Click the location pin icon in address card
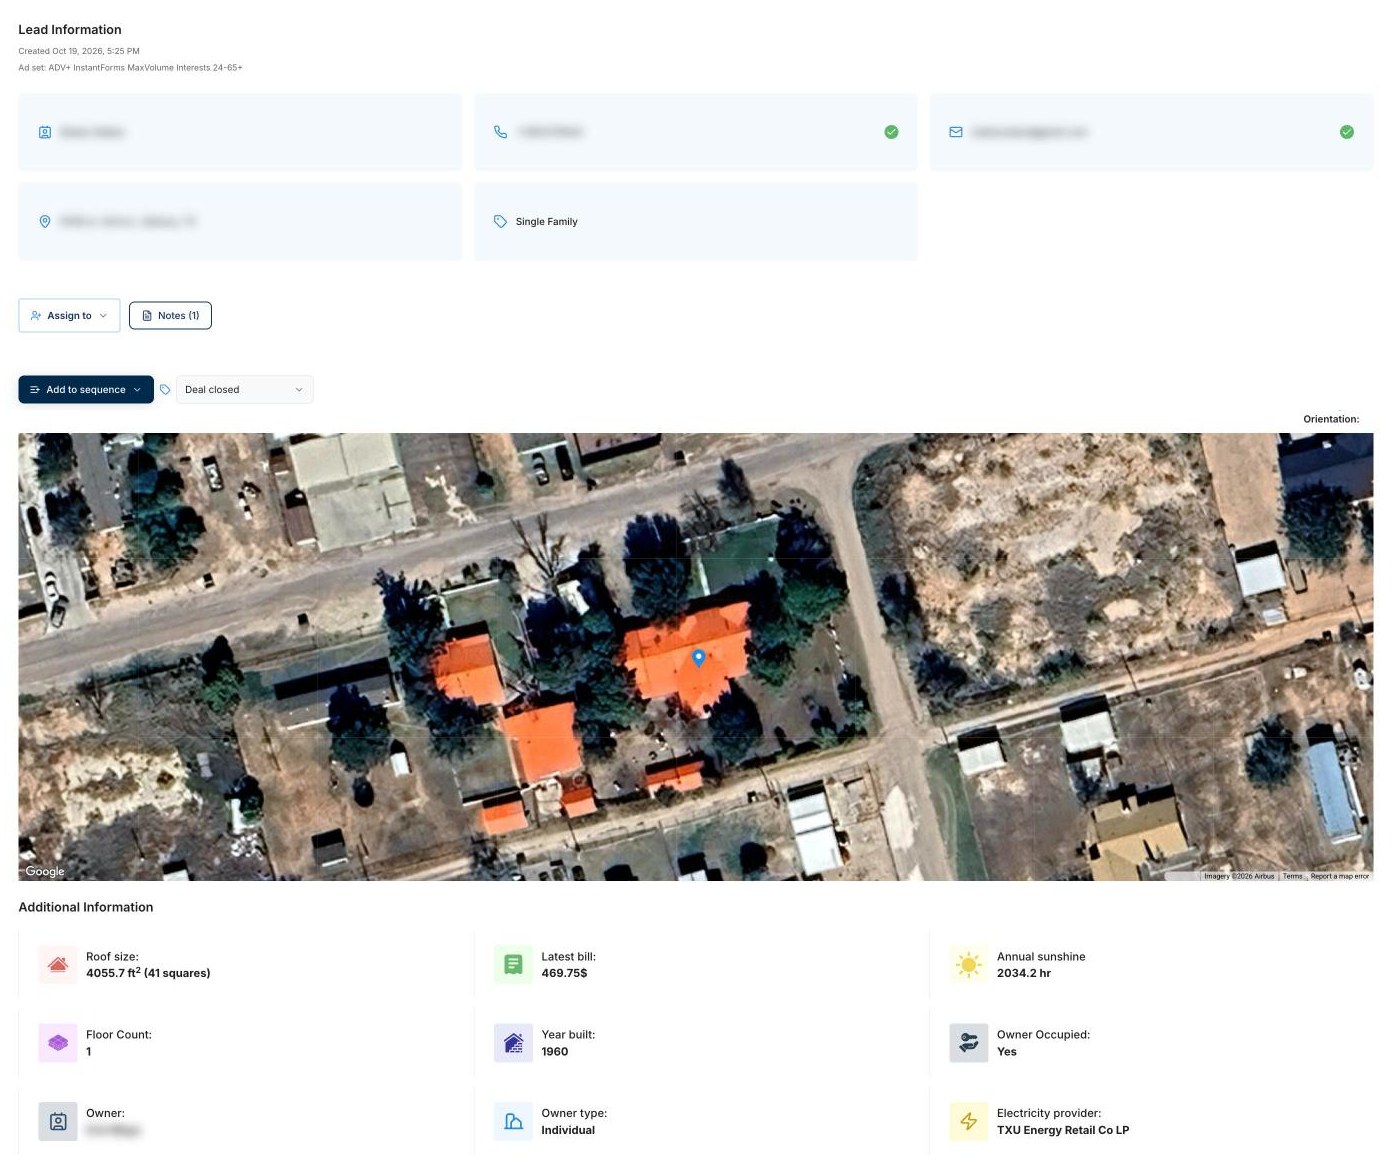This screenshot has height=1165, width=1392. (45, 221)
